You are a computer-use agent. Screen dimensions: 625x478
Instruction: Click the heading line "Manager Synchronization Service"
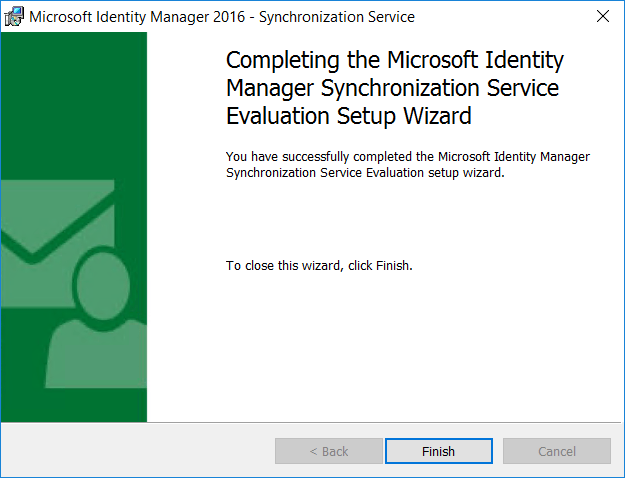click(x=392, y=88)
